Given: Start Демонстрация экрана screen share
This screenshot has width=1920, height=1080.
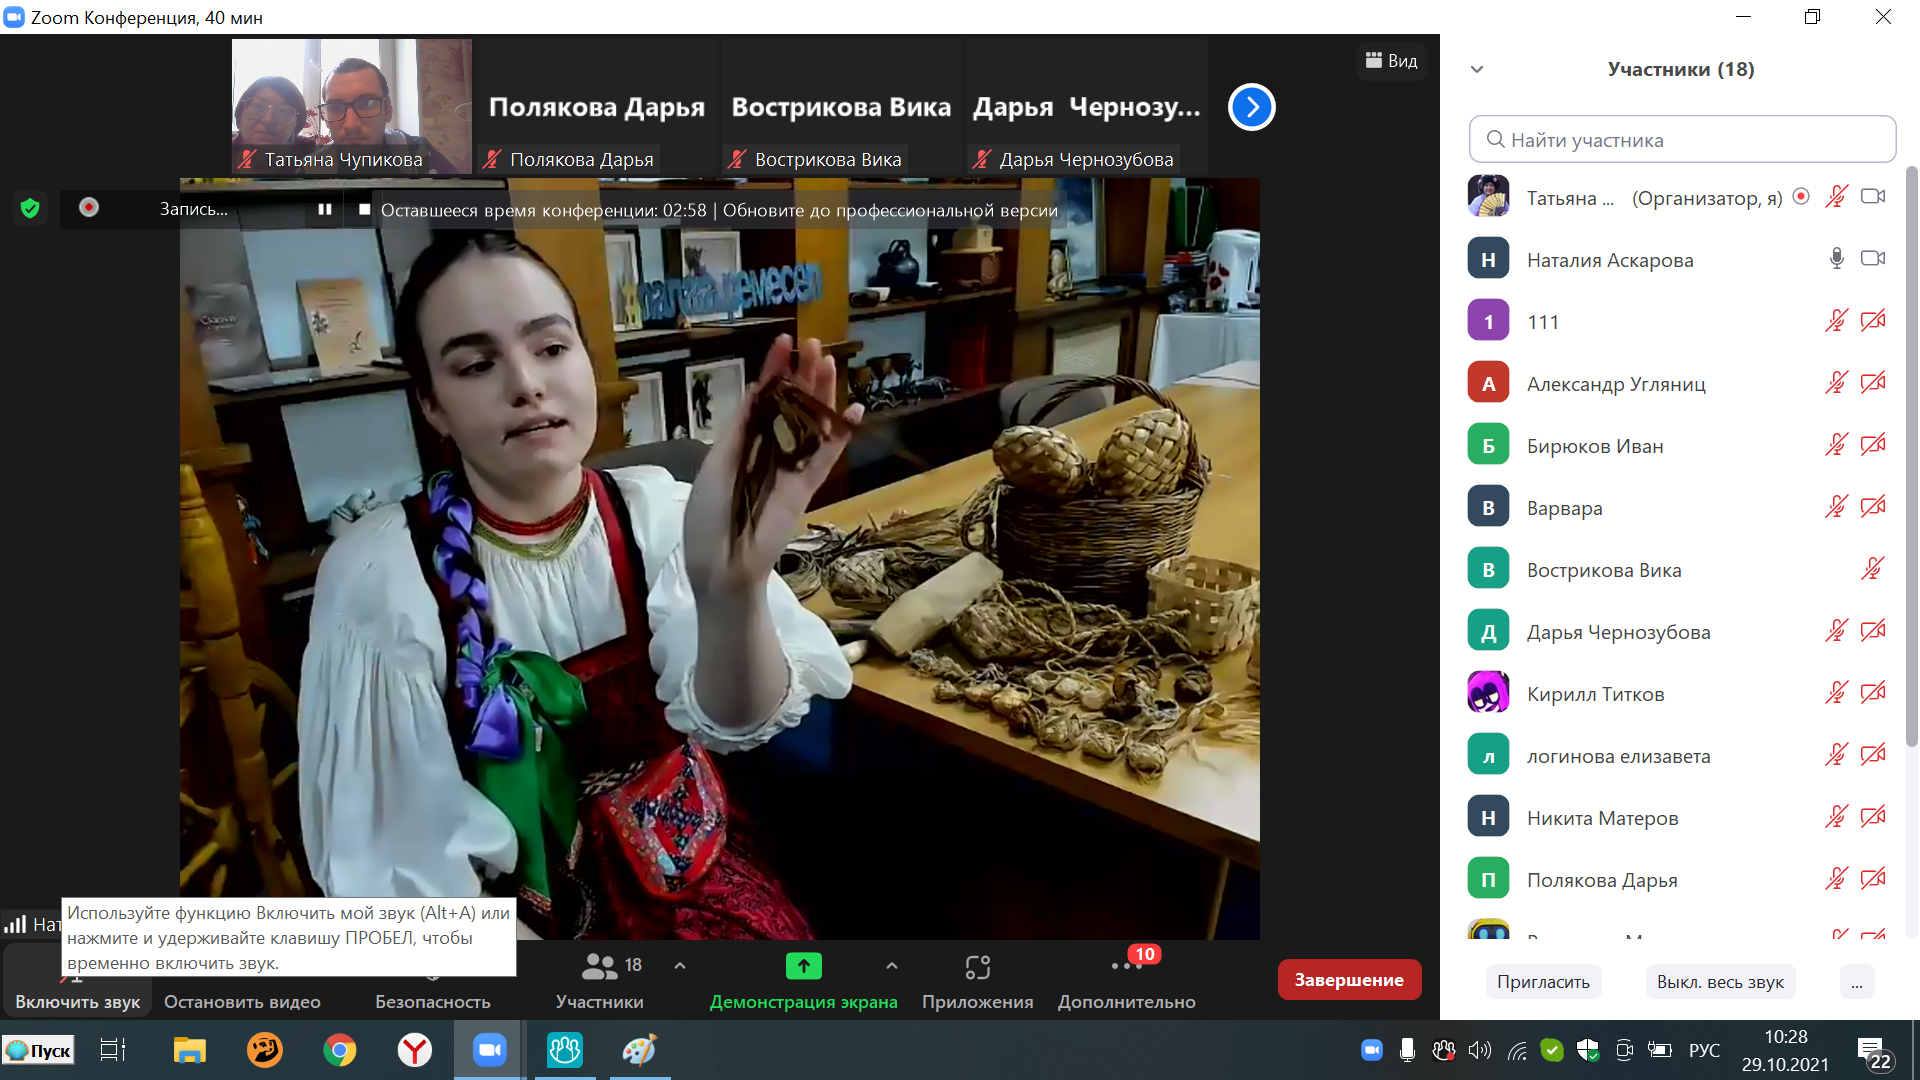Looking at the screenshot, I should click(x=803, y=981).
